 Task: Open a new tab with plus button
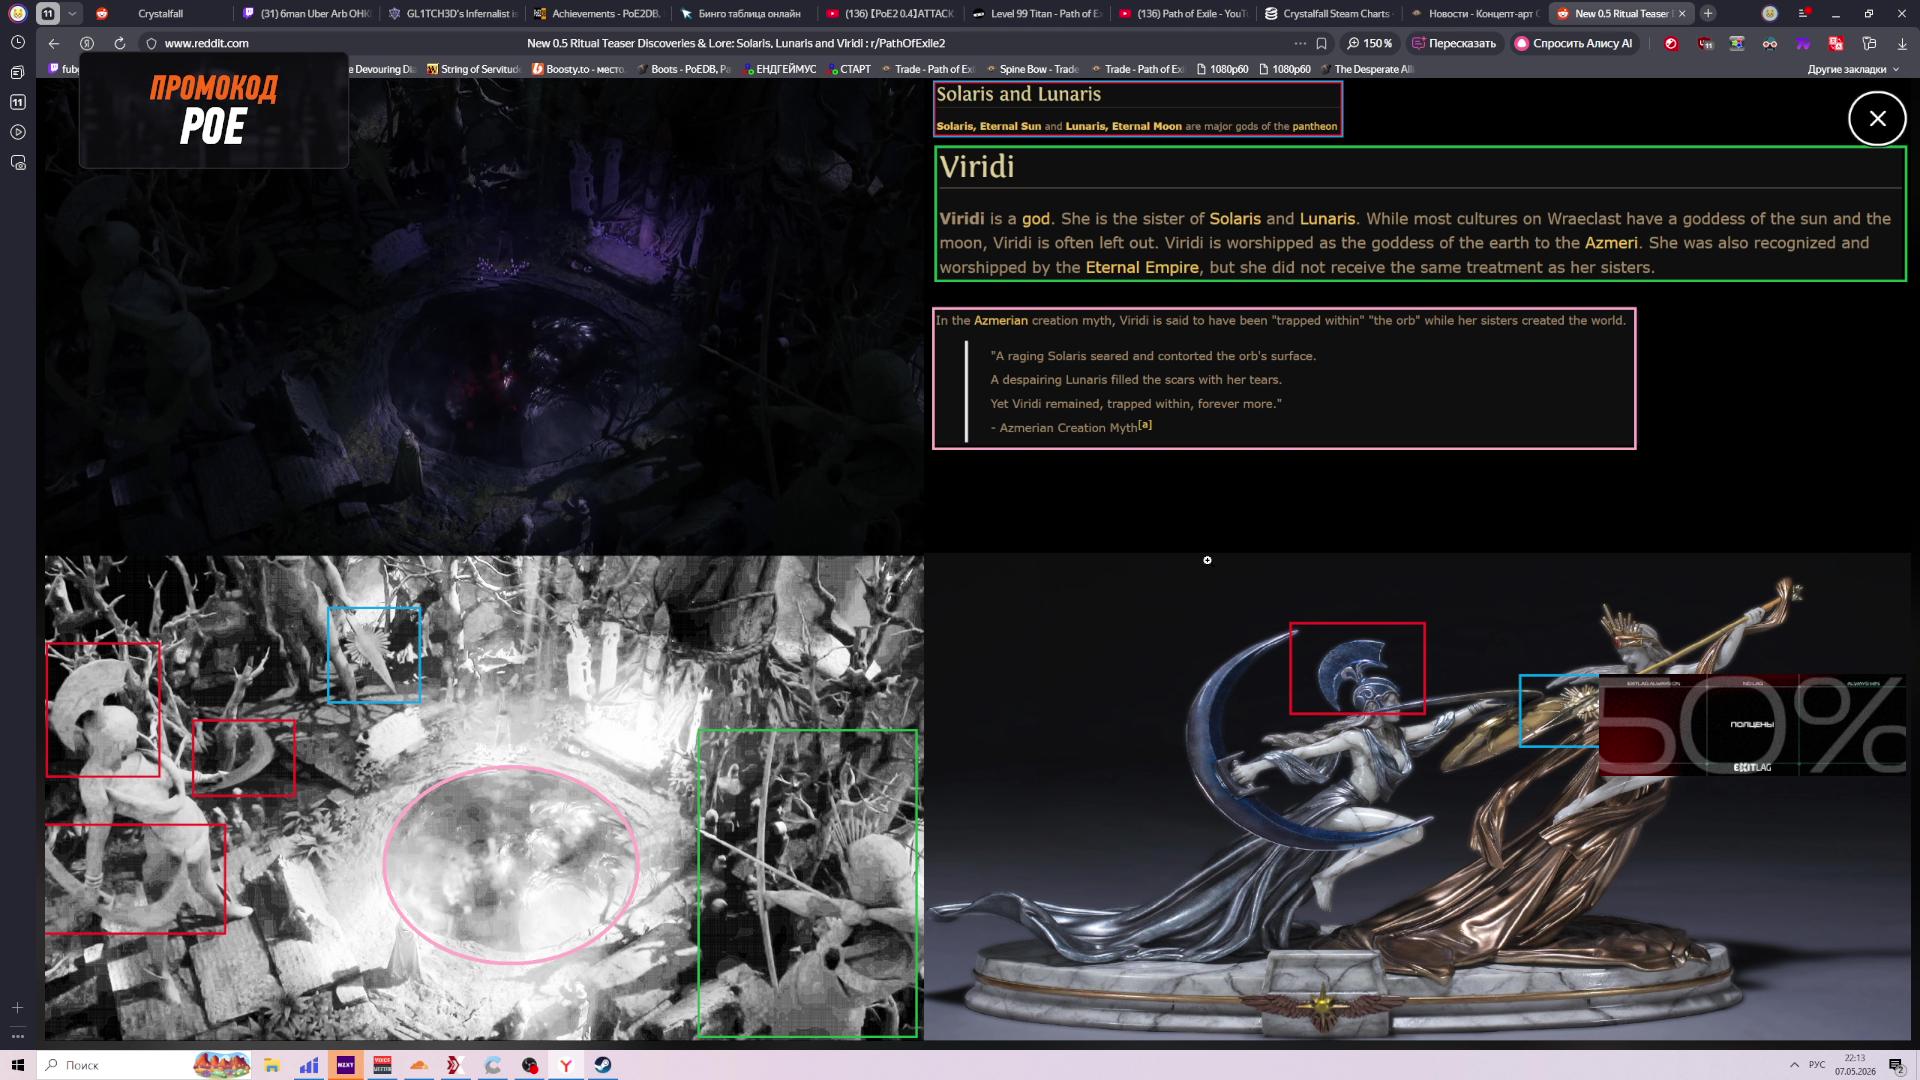(x=1708, y=14)
